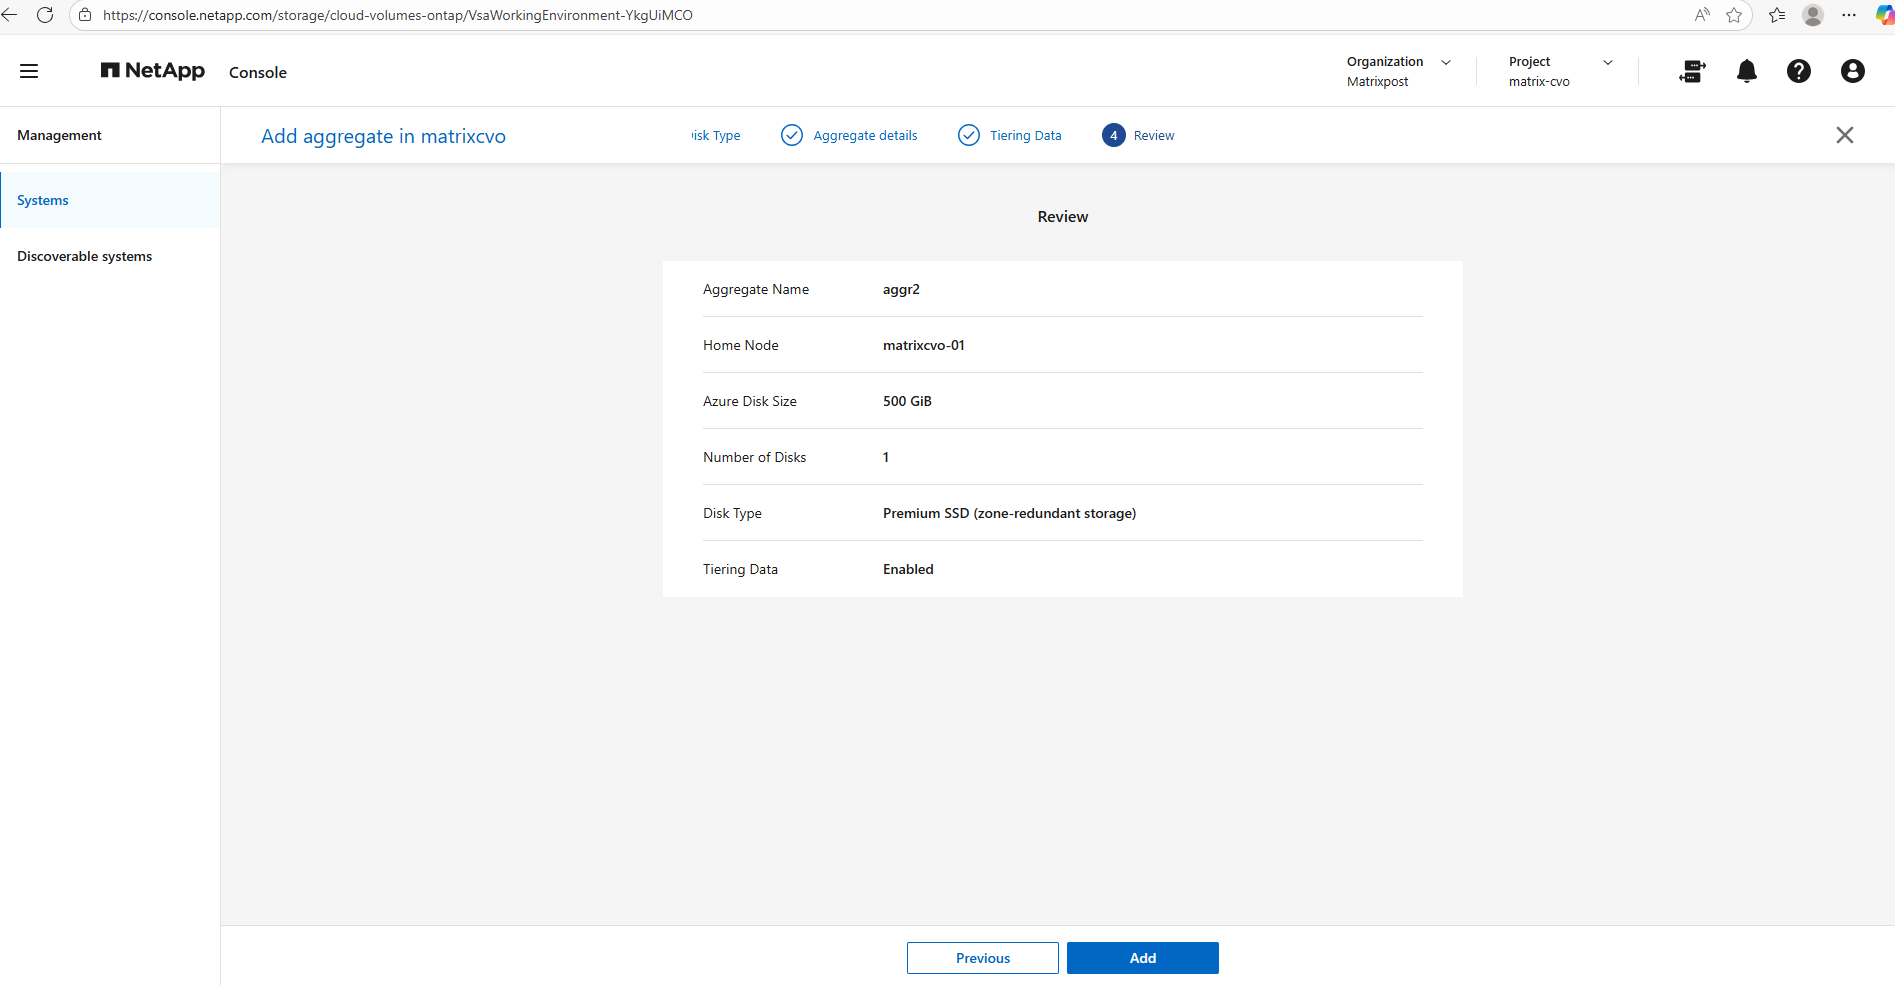Refresh the browser page
1895x985 pixels.
pyautogui.click(x=45, y=15)
